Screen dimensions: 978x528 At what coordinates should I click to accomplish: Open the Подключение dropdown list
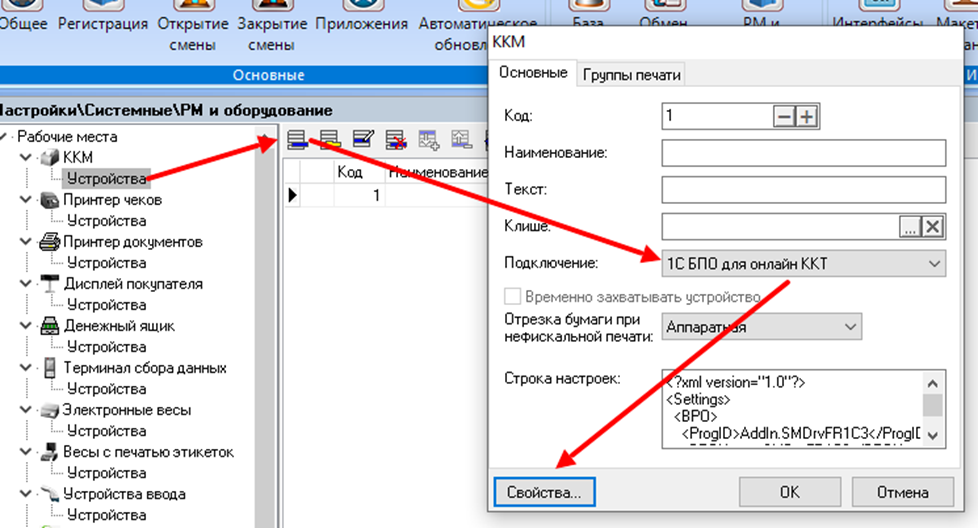tap(934, 264)
